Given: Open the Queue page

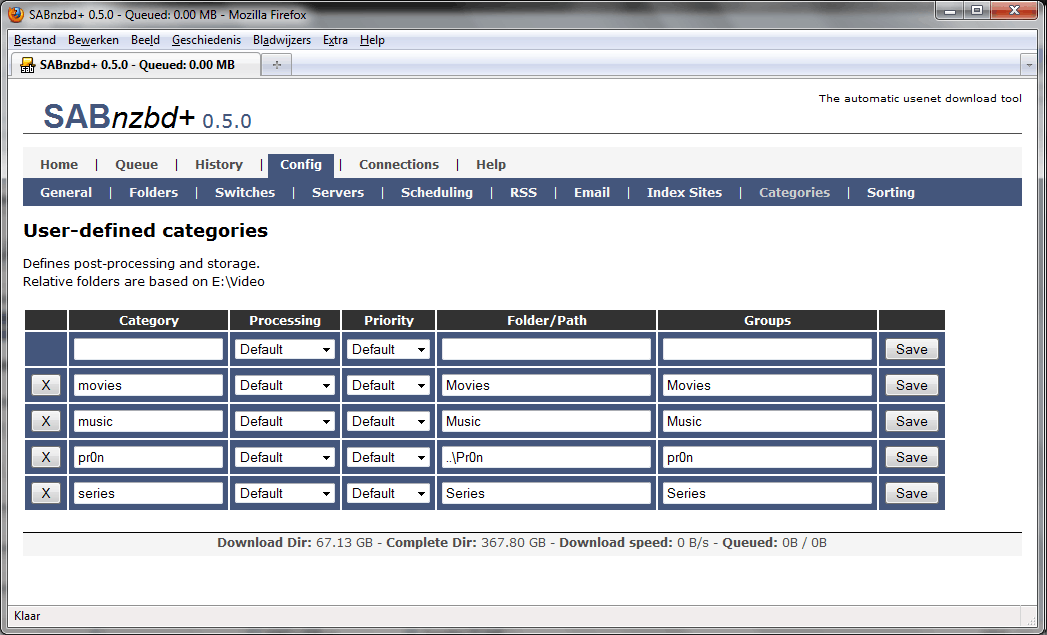Looking at the screenshot, I should (136, 164).
